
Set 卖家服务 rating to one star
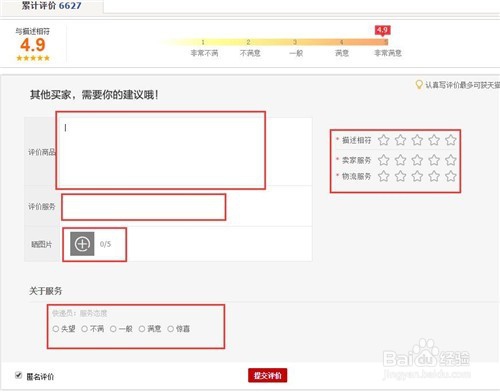384,160
